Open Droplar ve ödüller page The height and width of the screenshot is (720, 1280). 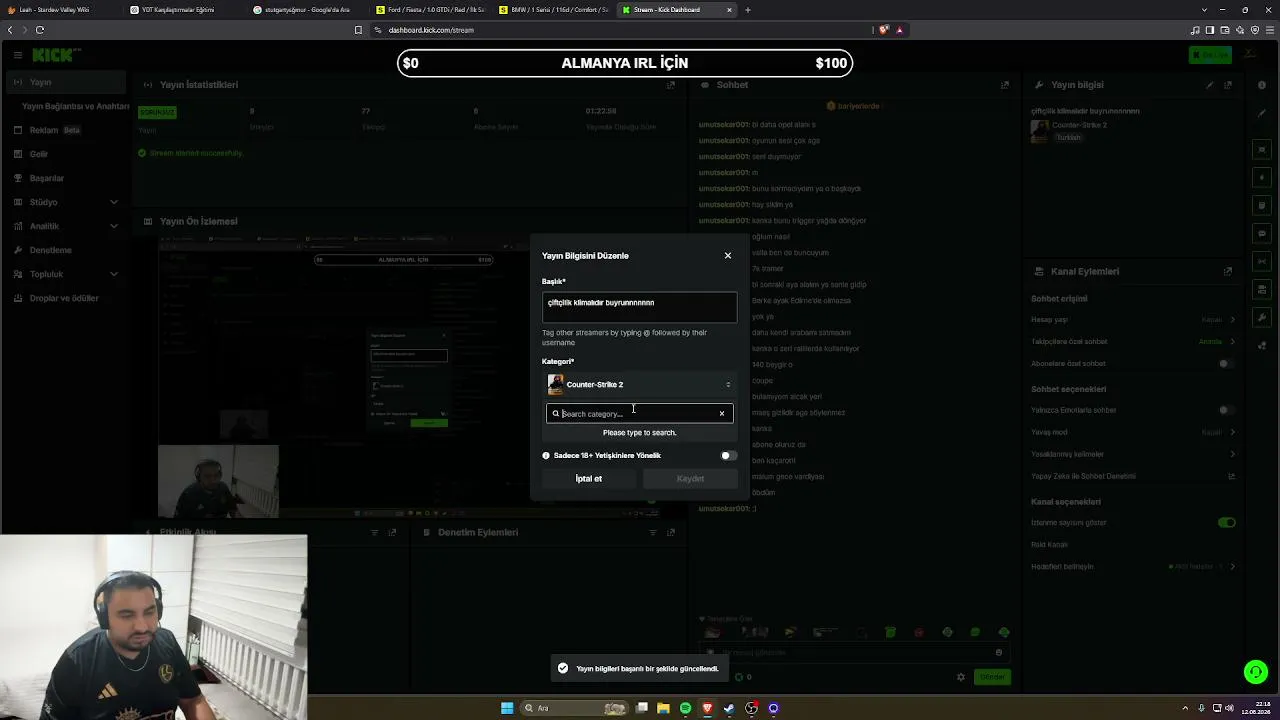(x=64, y=298)
